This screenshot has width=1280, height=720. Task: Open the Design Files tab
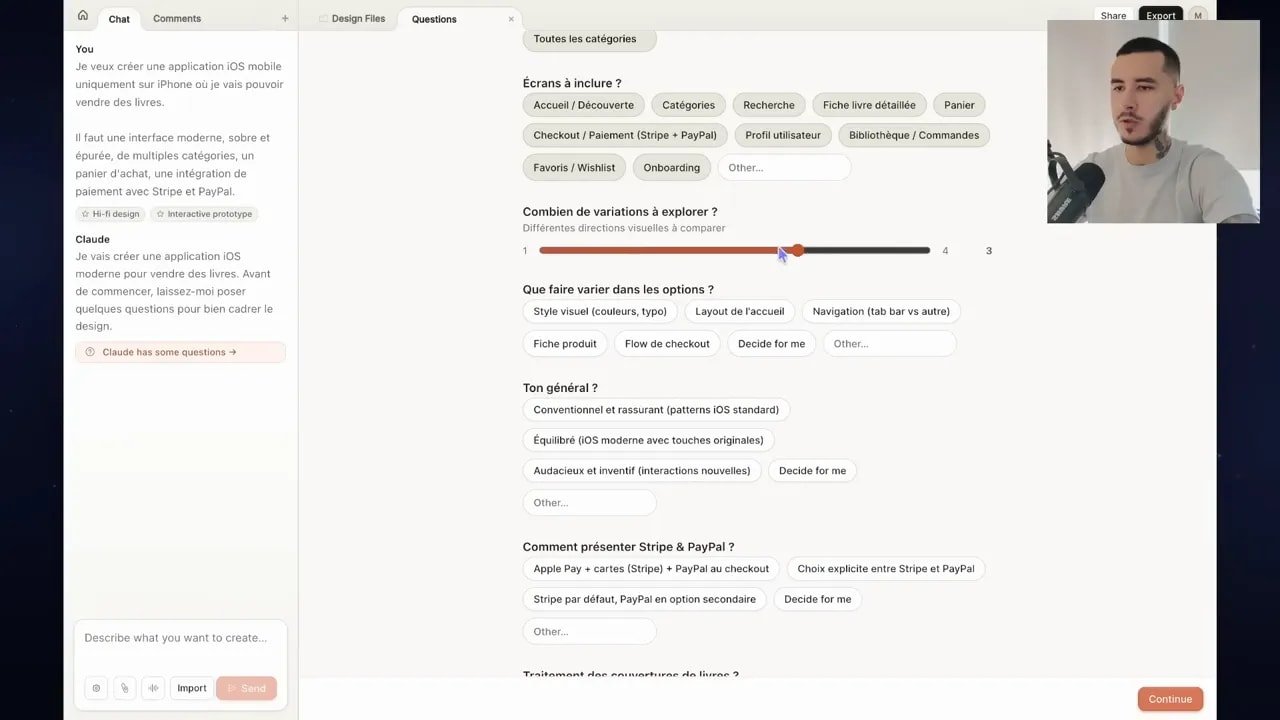pos(361,18)
